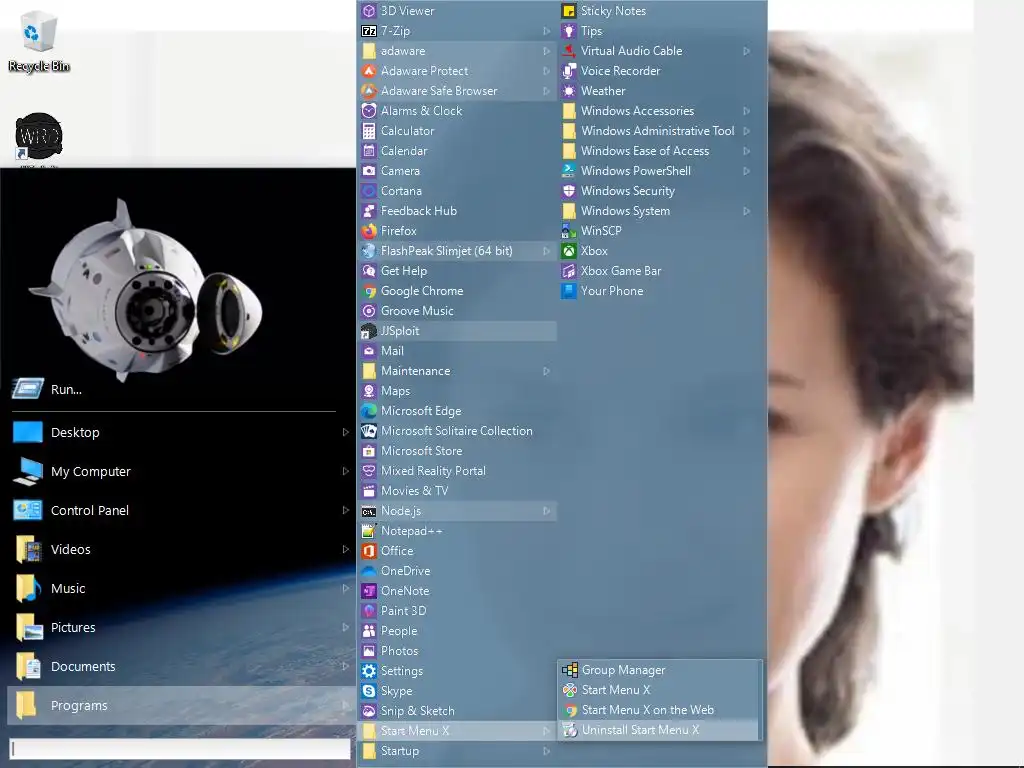The width and height of the screenshot is (1024, 768).
Task: Open the WRC desktop shortcut
Action: [x=39, y=138]
